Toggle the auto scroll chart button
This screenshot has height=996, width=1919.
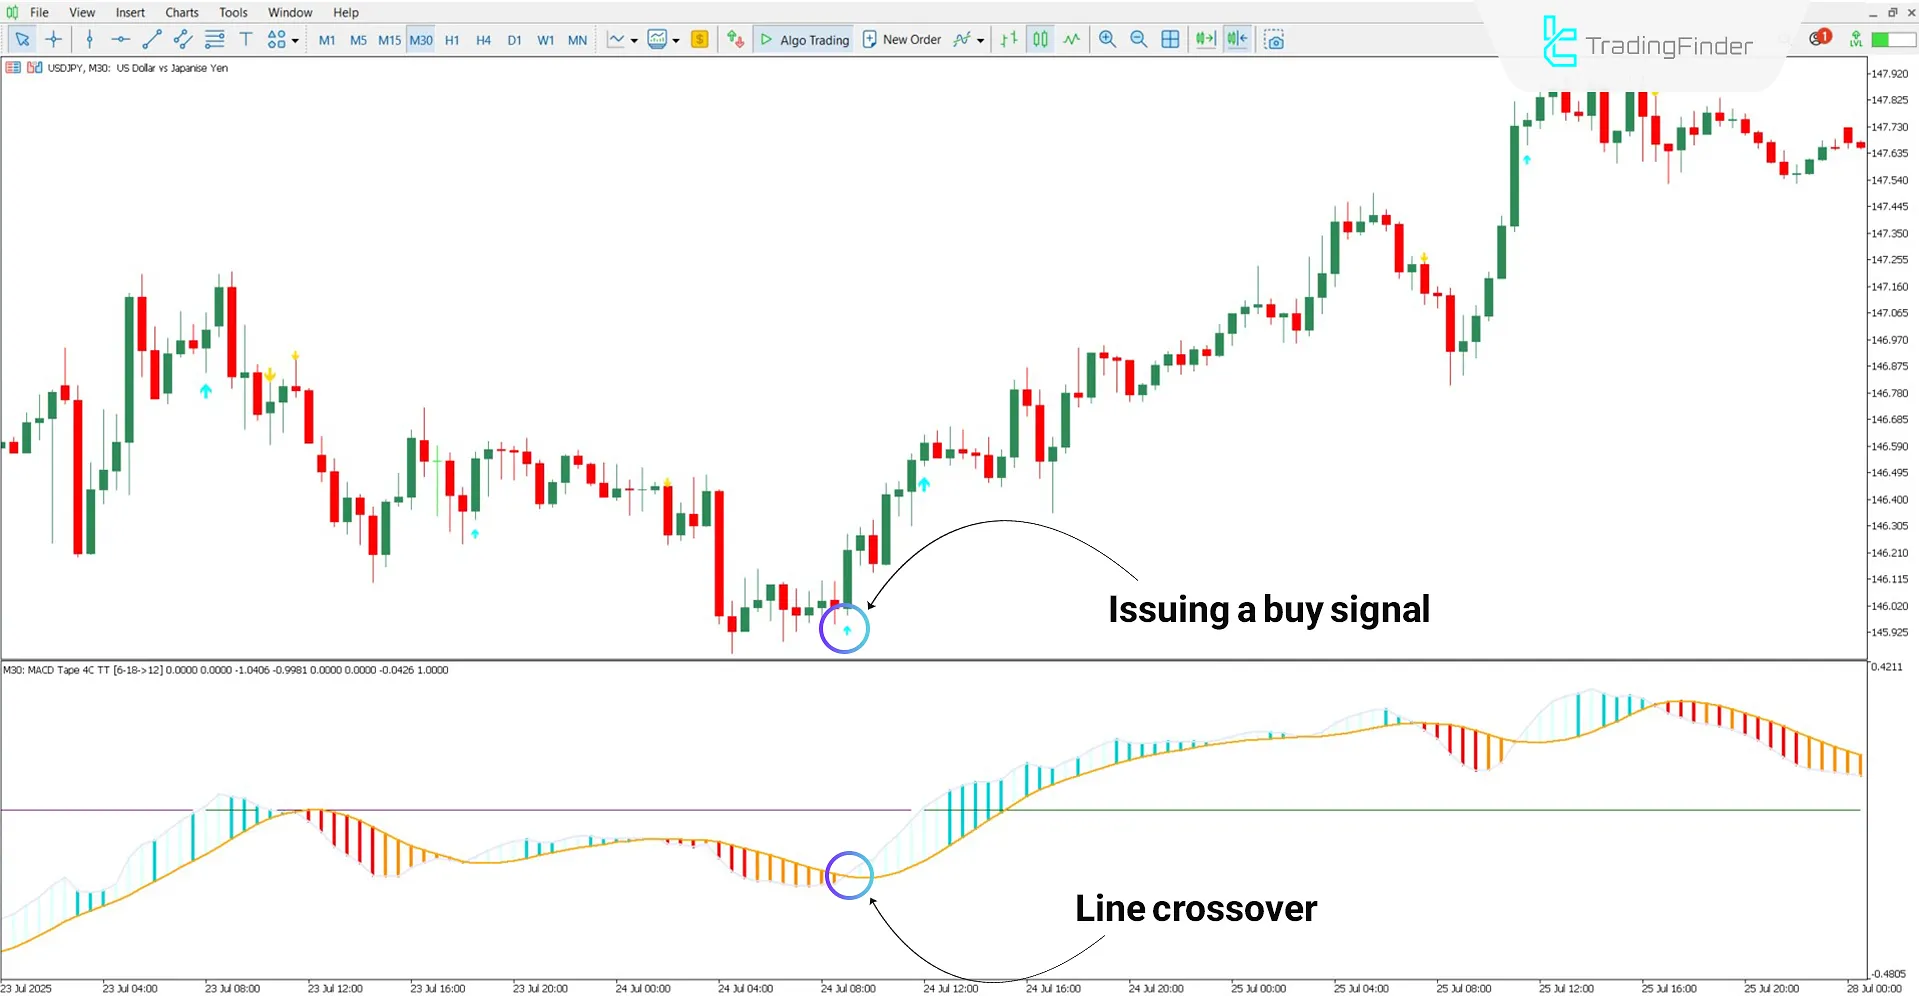point(1205,40)
